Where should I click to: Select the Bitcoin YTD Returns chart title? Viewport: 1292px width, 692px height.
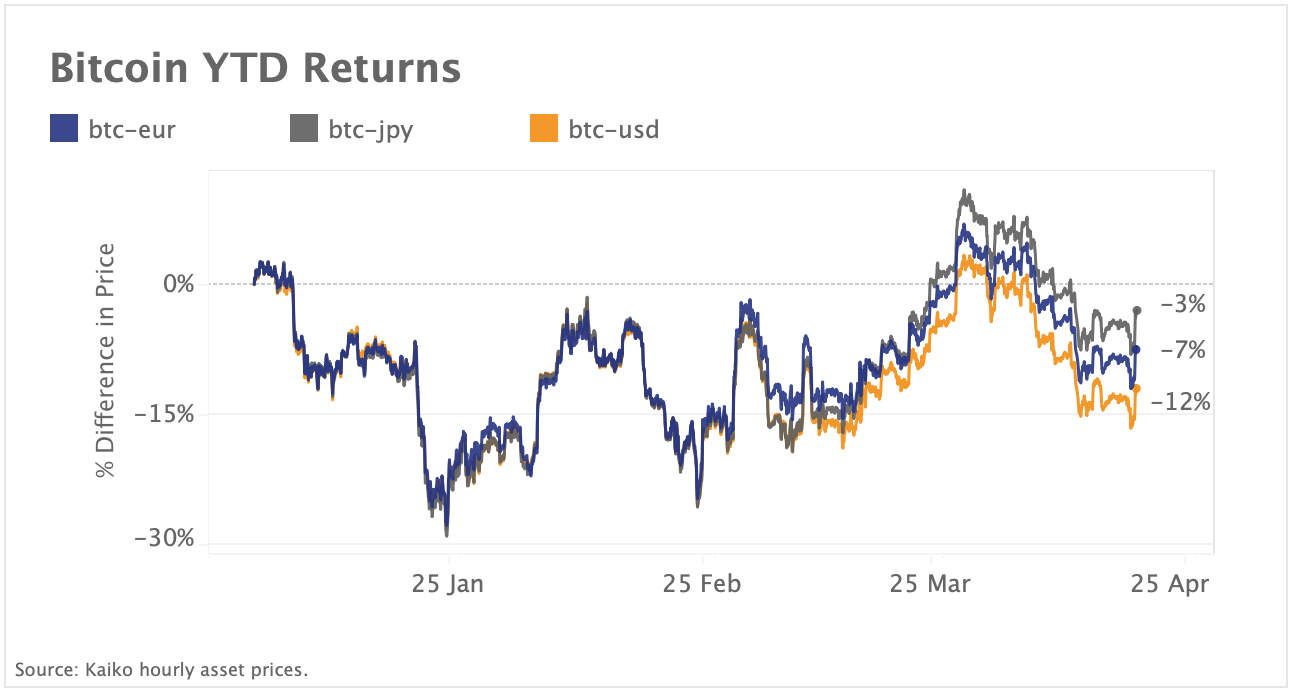[x=255, y=68]
